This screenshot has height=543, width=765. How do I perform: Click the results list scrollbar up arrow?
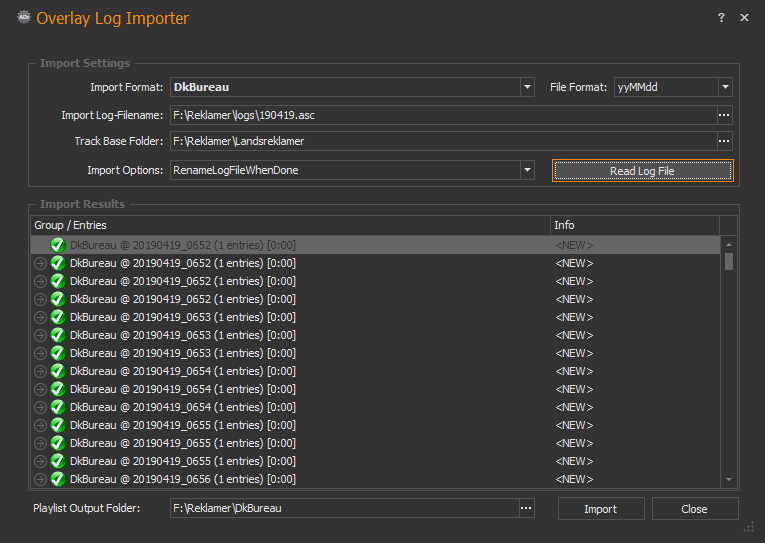point(728,244)
